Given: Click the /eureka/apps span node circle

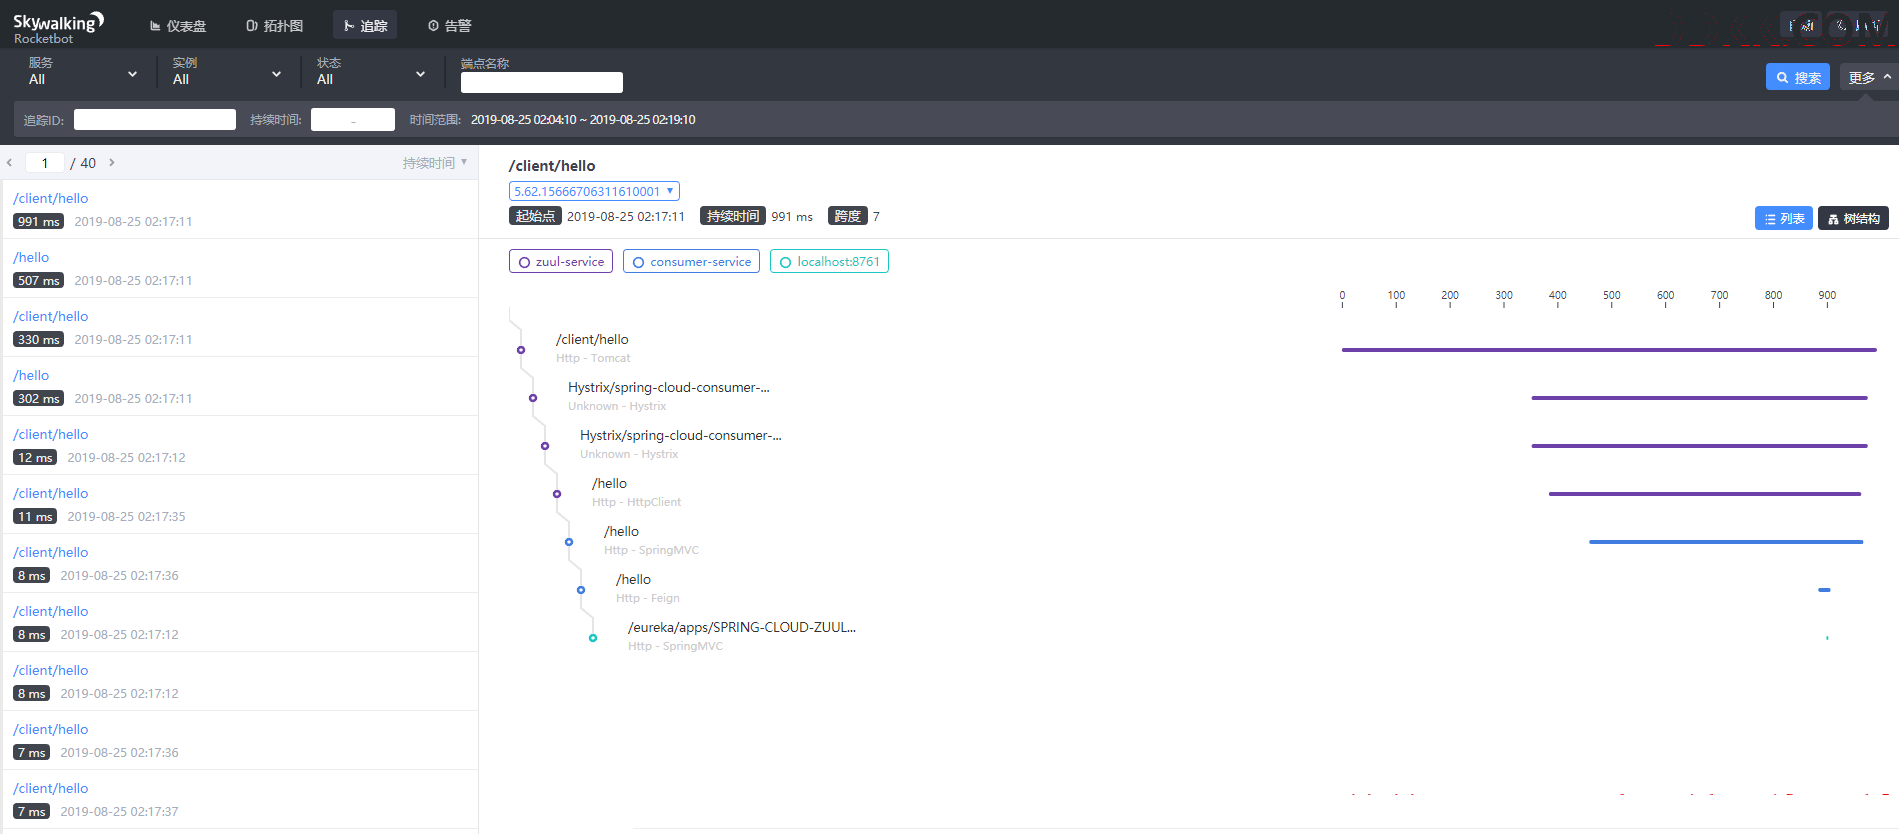Looking at the screenshot, I should coord(593,638).
